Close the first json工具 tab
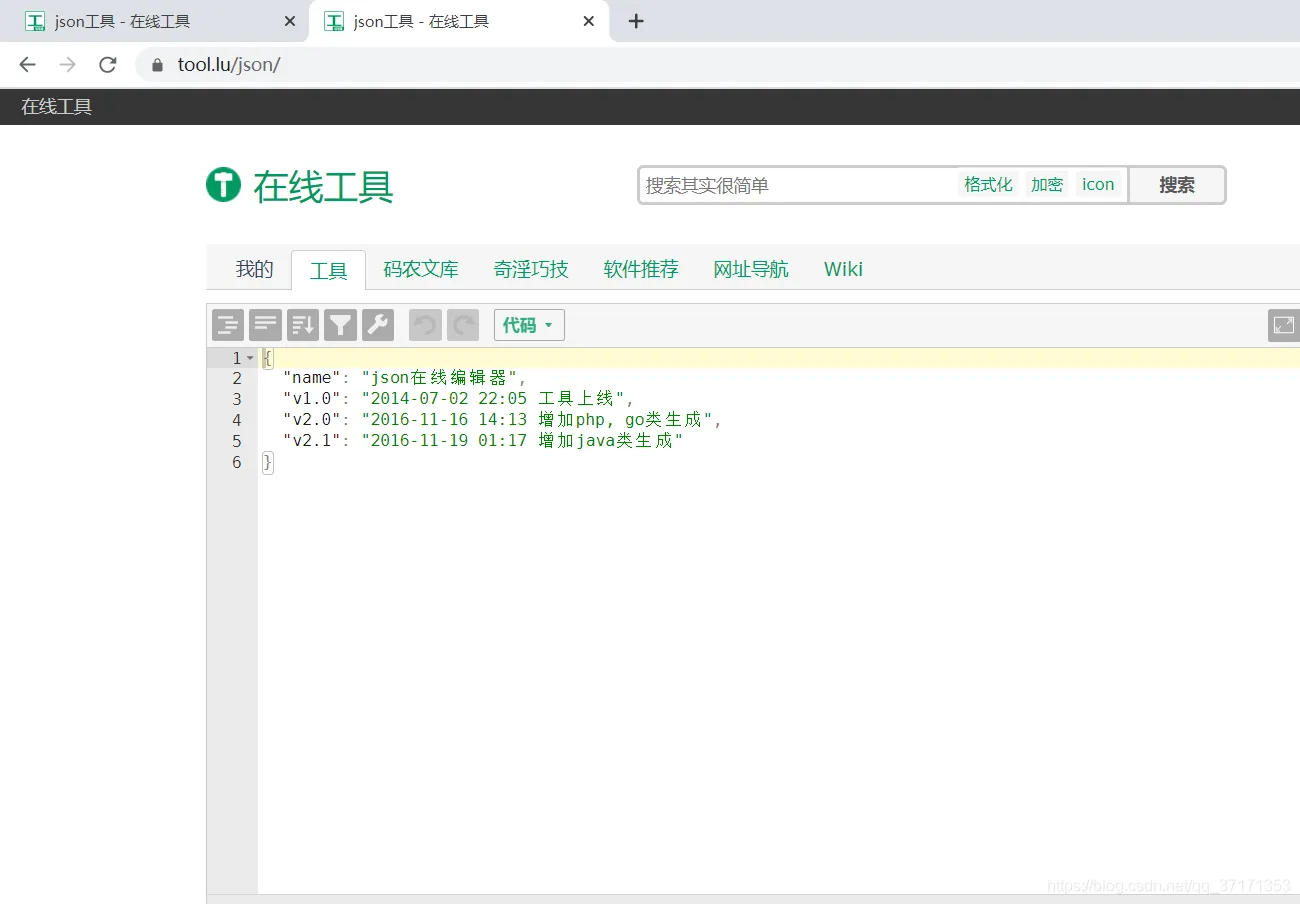Viewport: 1300px width, 904px height. pos(290,21)
